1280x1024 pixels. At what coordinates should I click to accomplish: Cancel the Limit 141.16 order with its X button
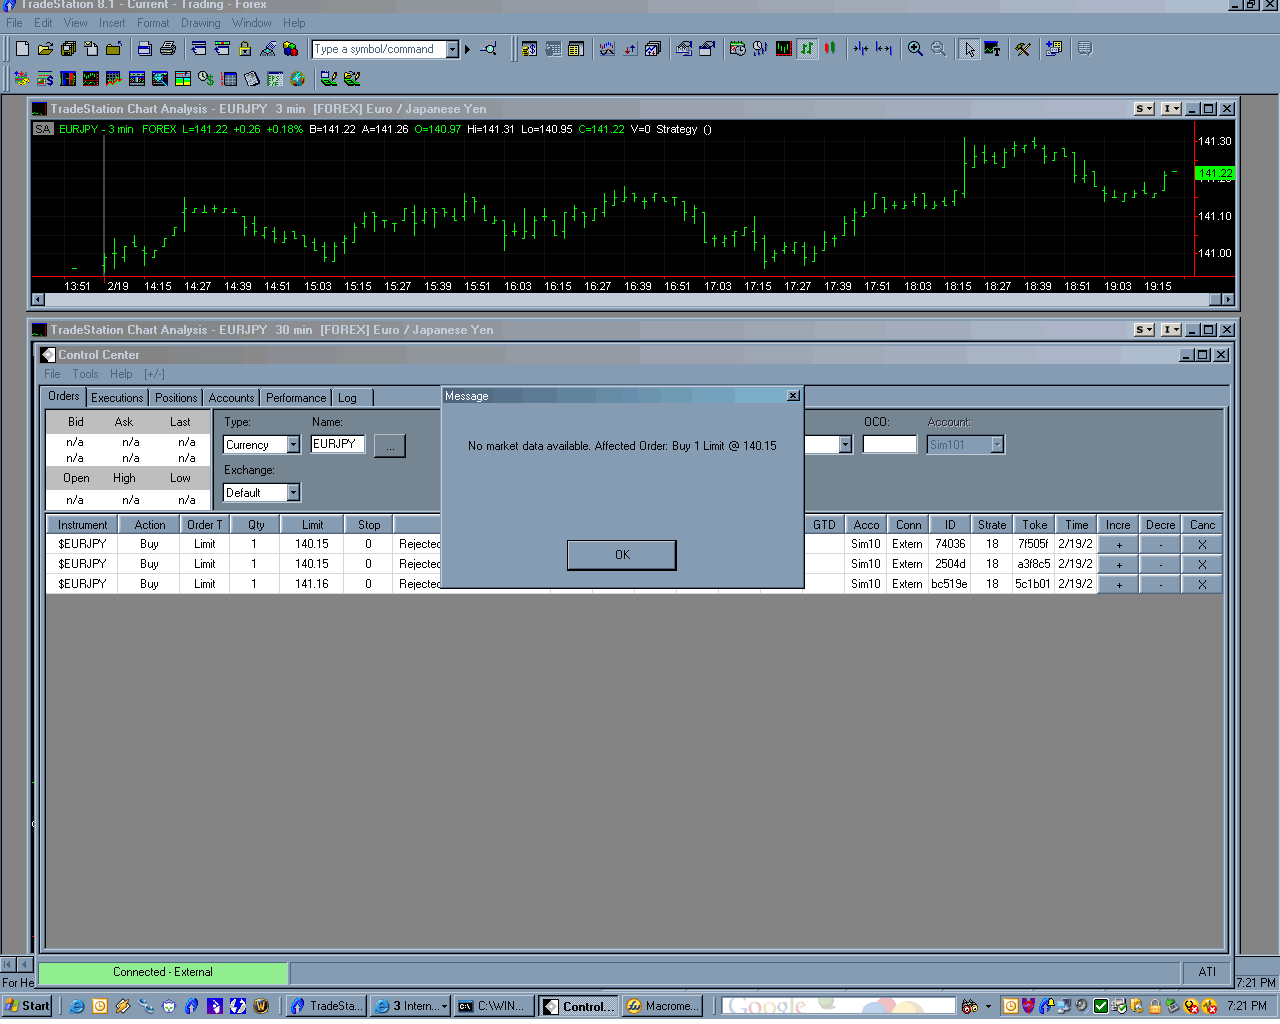[1202, 584]
